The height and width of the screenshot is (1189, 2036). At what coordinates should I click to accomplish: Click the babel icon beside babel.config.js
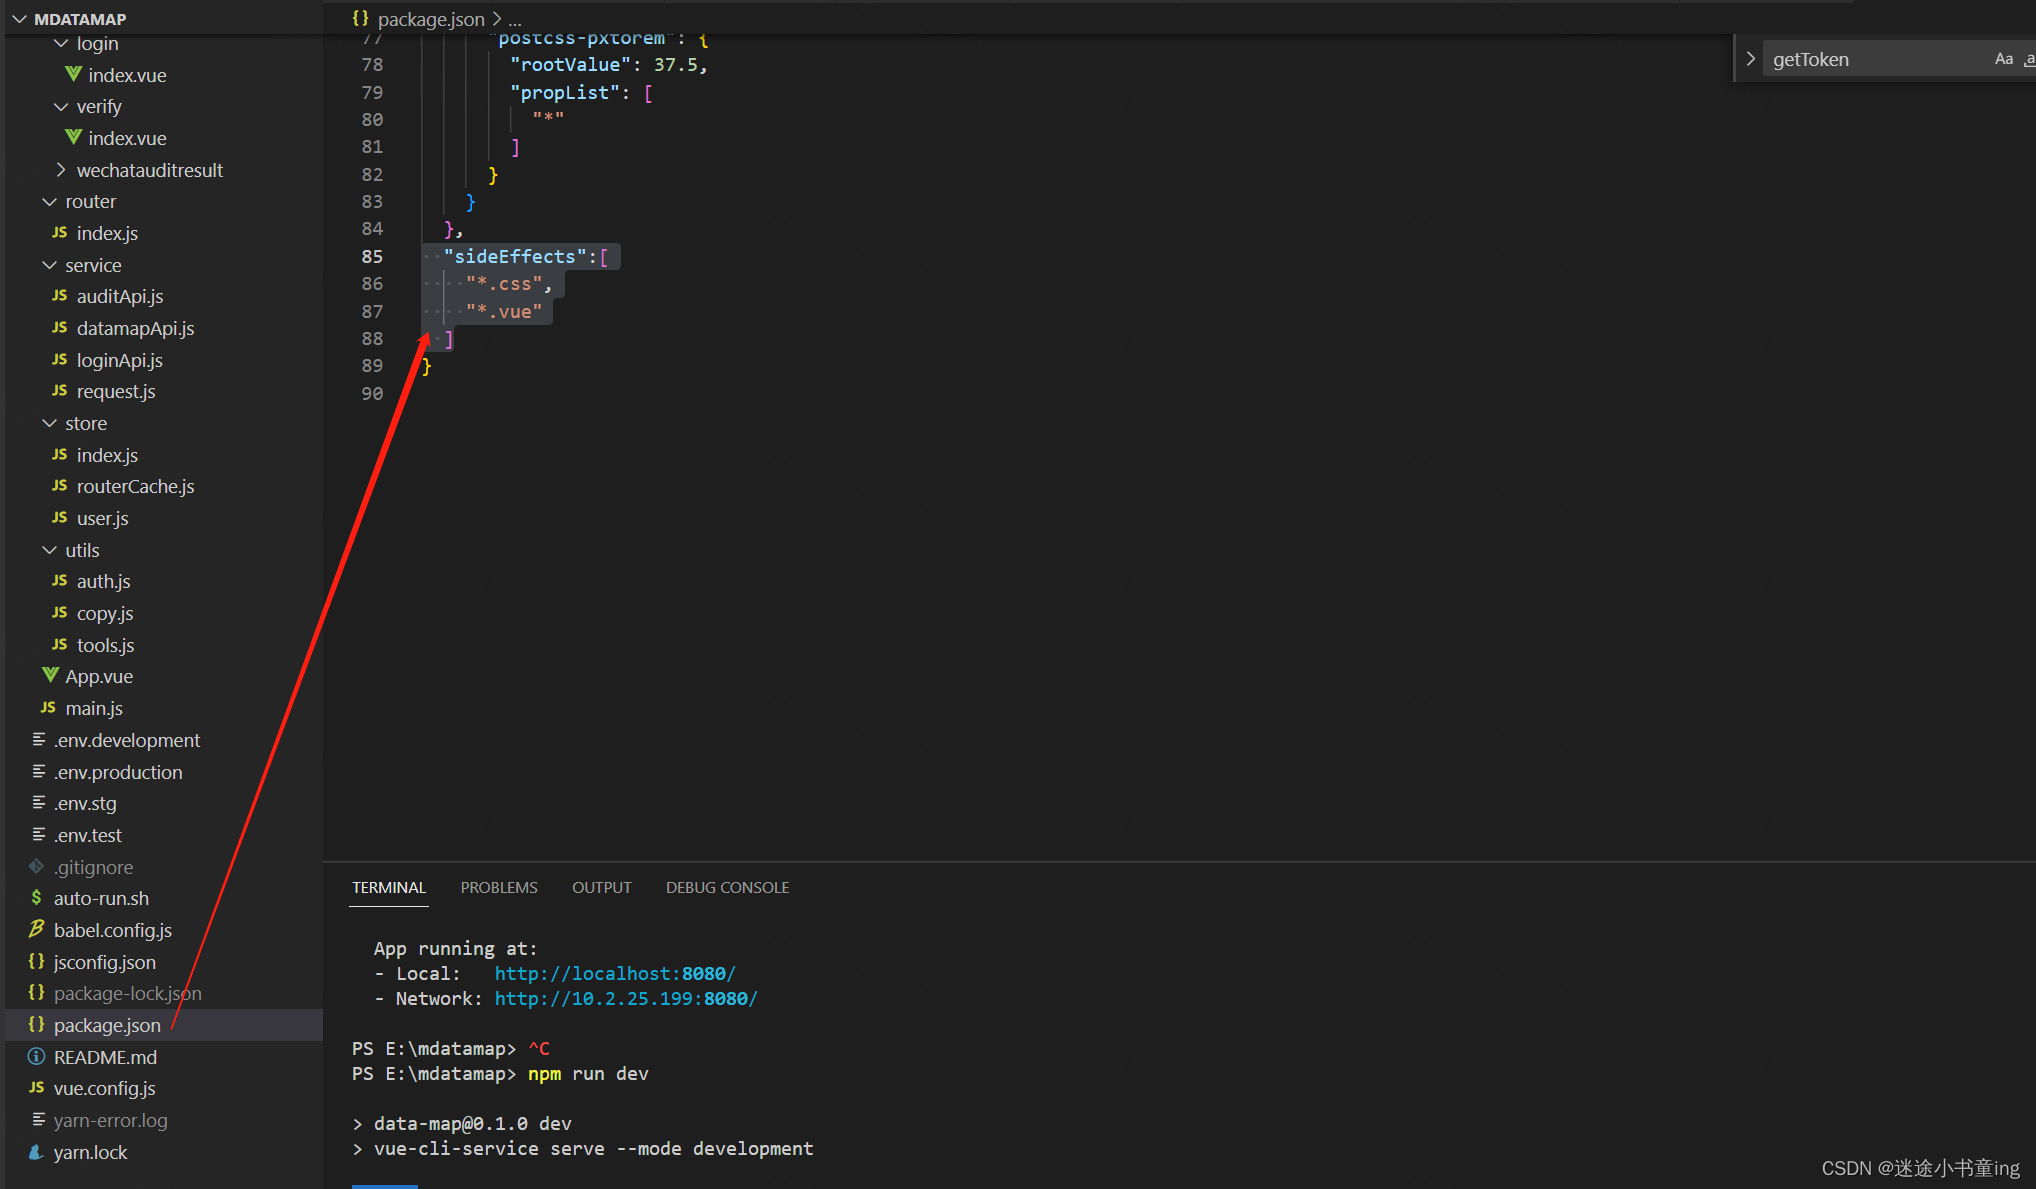pyautogui.click(x=37, y=930)
